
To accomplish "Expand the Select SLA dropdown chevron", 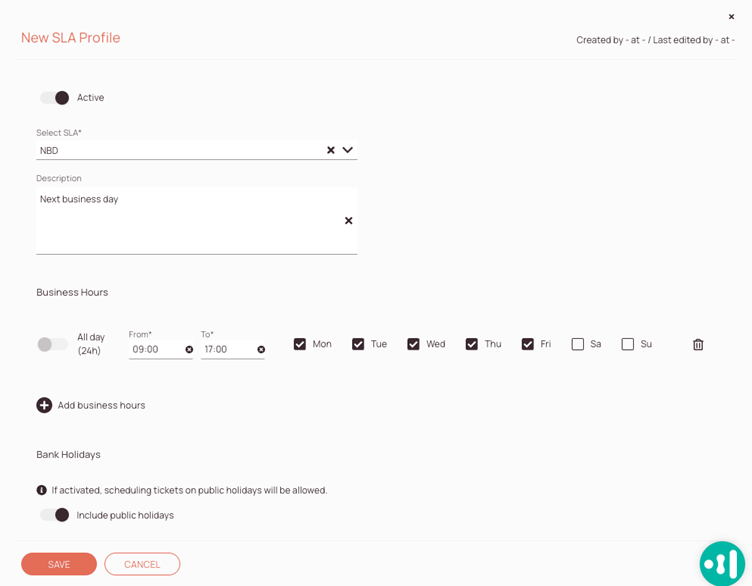I will click(348, 151).
